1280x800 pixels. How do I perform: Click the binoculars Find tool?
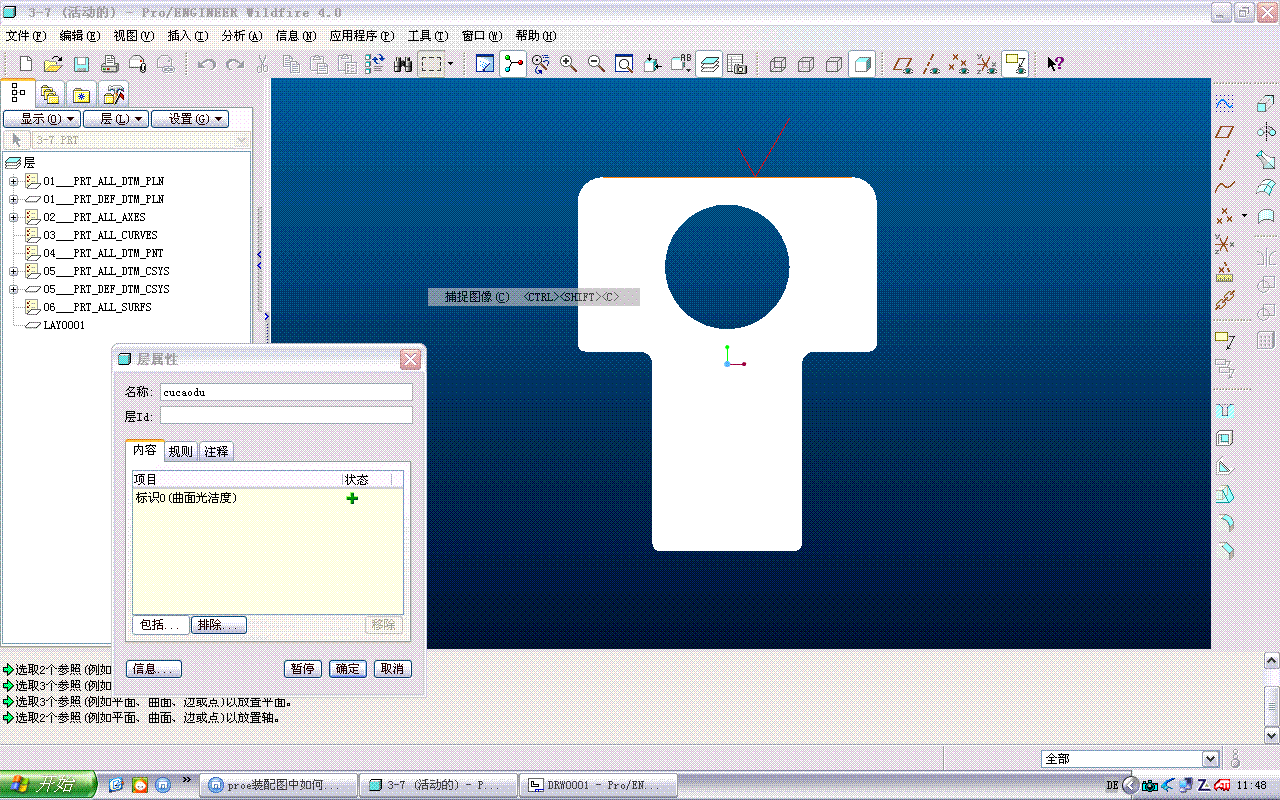pyautogui.click(x=403, y=64)
